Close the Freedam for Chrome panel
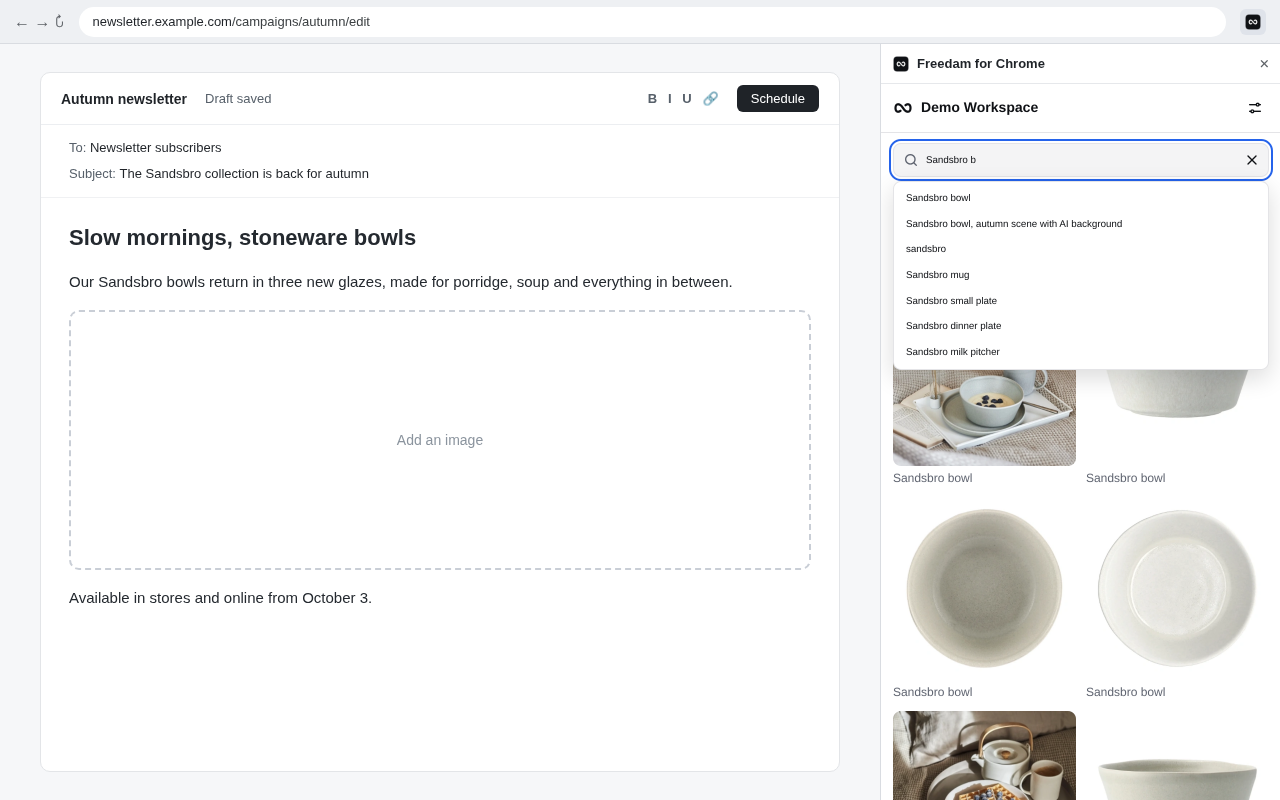This screenshot has width=1280, height=800. click(x=1264, y=64)
